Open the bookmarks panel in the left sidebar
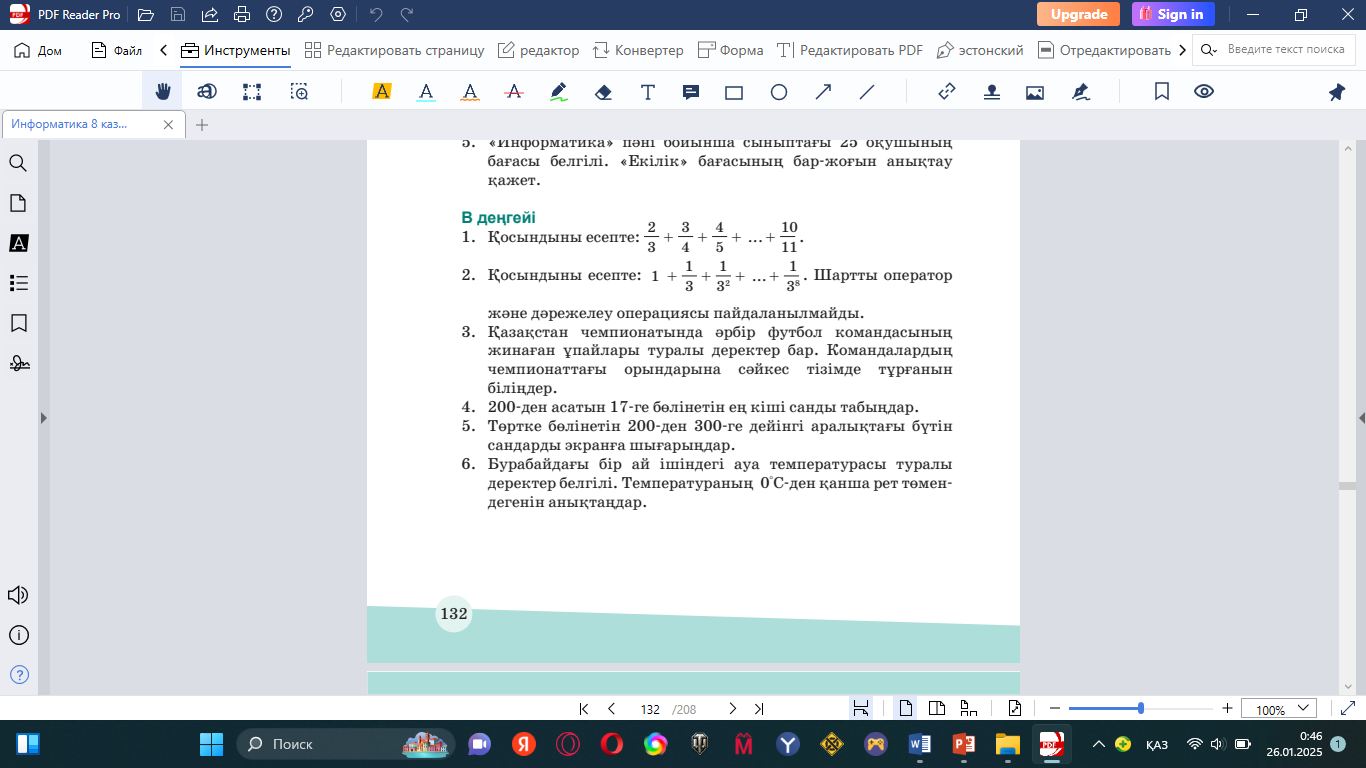This screenshot has height=768, width=1366. tap(18, 323)
